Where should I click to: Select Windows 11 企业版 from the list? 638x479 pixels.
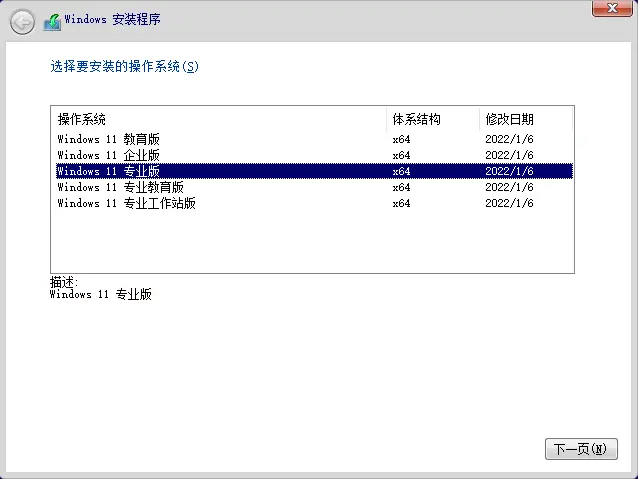point(108,155)
